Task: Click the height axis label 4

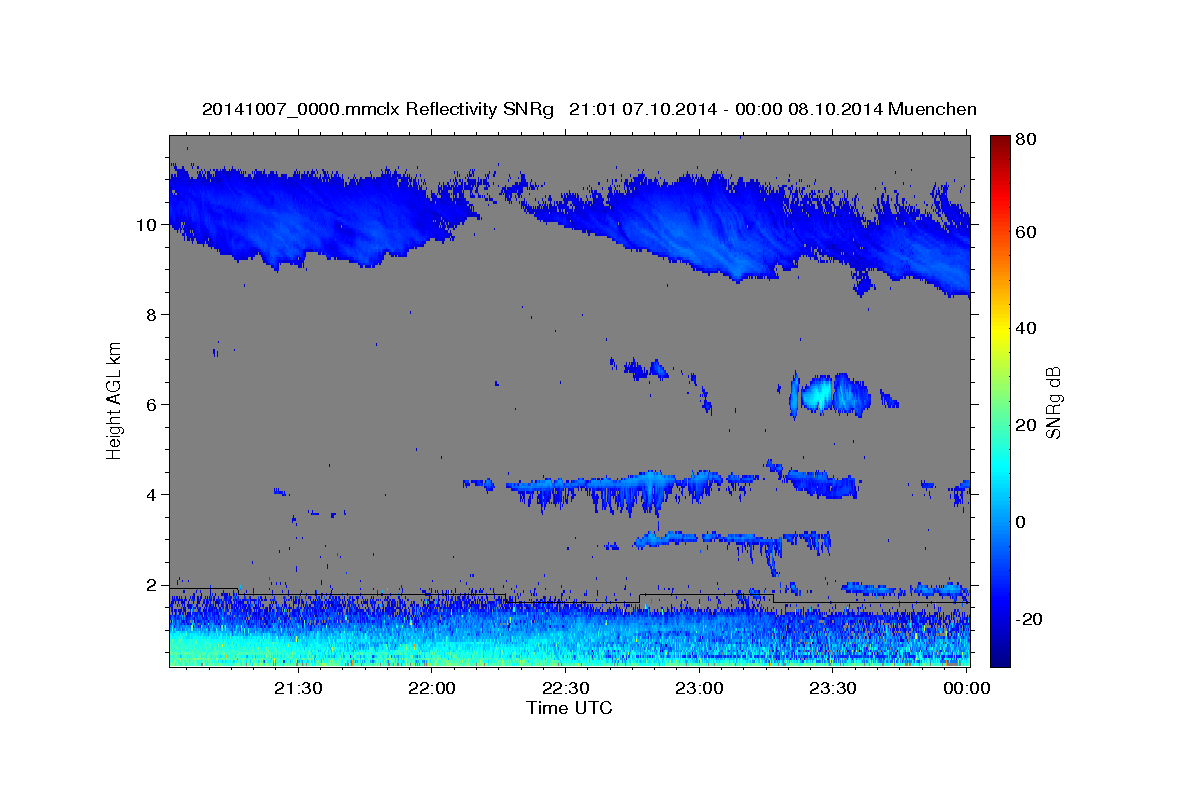Action: pos(152,495)
